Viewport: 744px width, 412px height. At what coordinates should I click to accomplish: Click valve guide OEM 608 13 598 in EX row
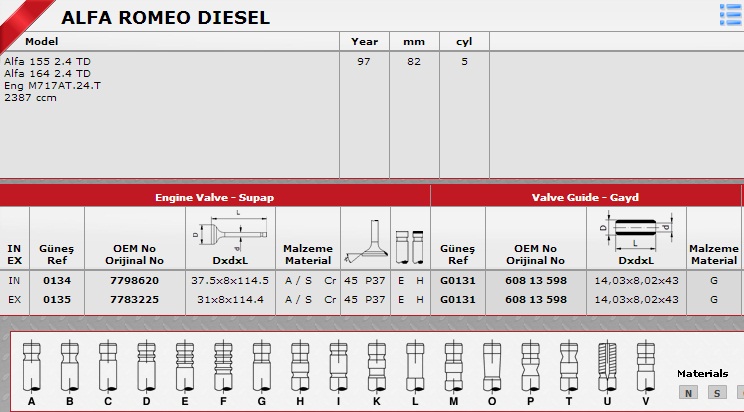pyautogui.click(x=535, y=298)
